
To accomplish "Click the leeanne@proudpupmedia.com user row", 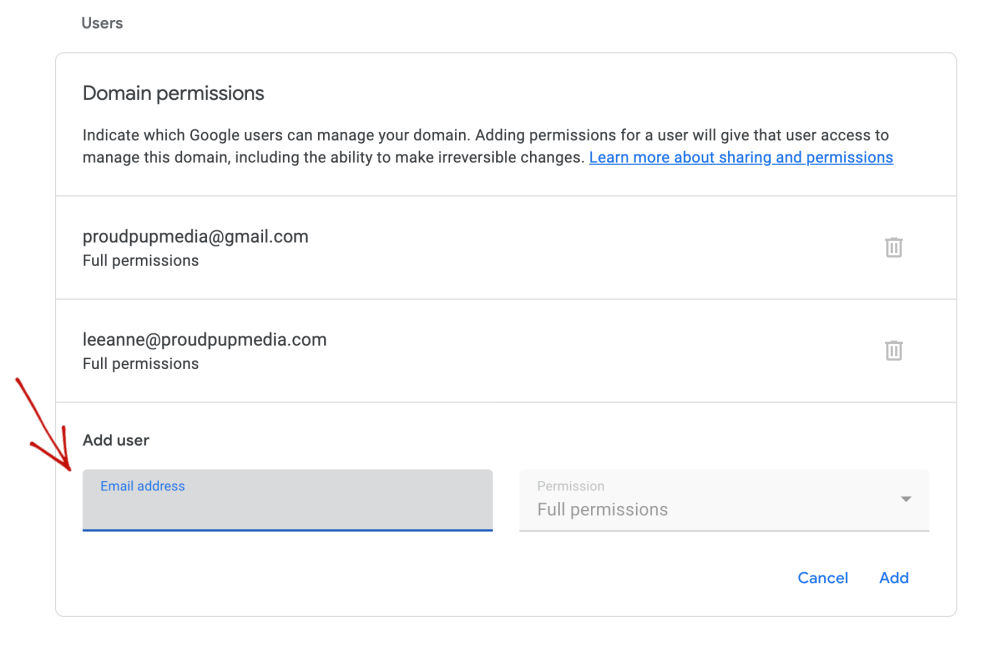I will pos(506,351).
